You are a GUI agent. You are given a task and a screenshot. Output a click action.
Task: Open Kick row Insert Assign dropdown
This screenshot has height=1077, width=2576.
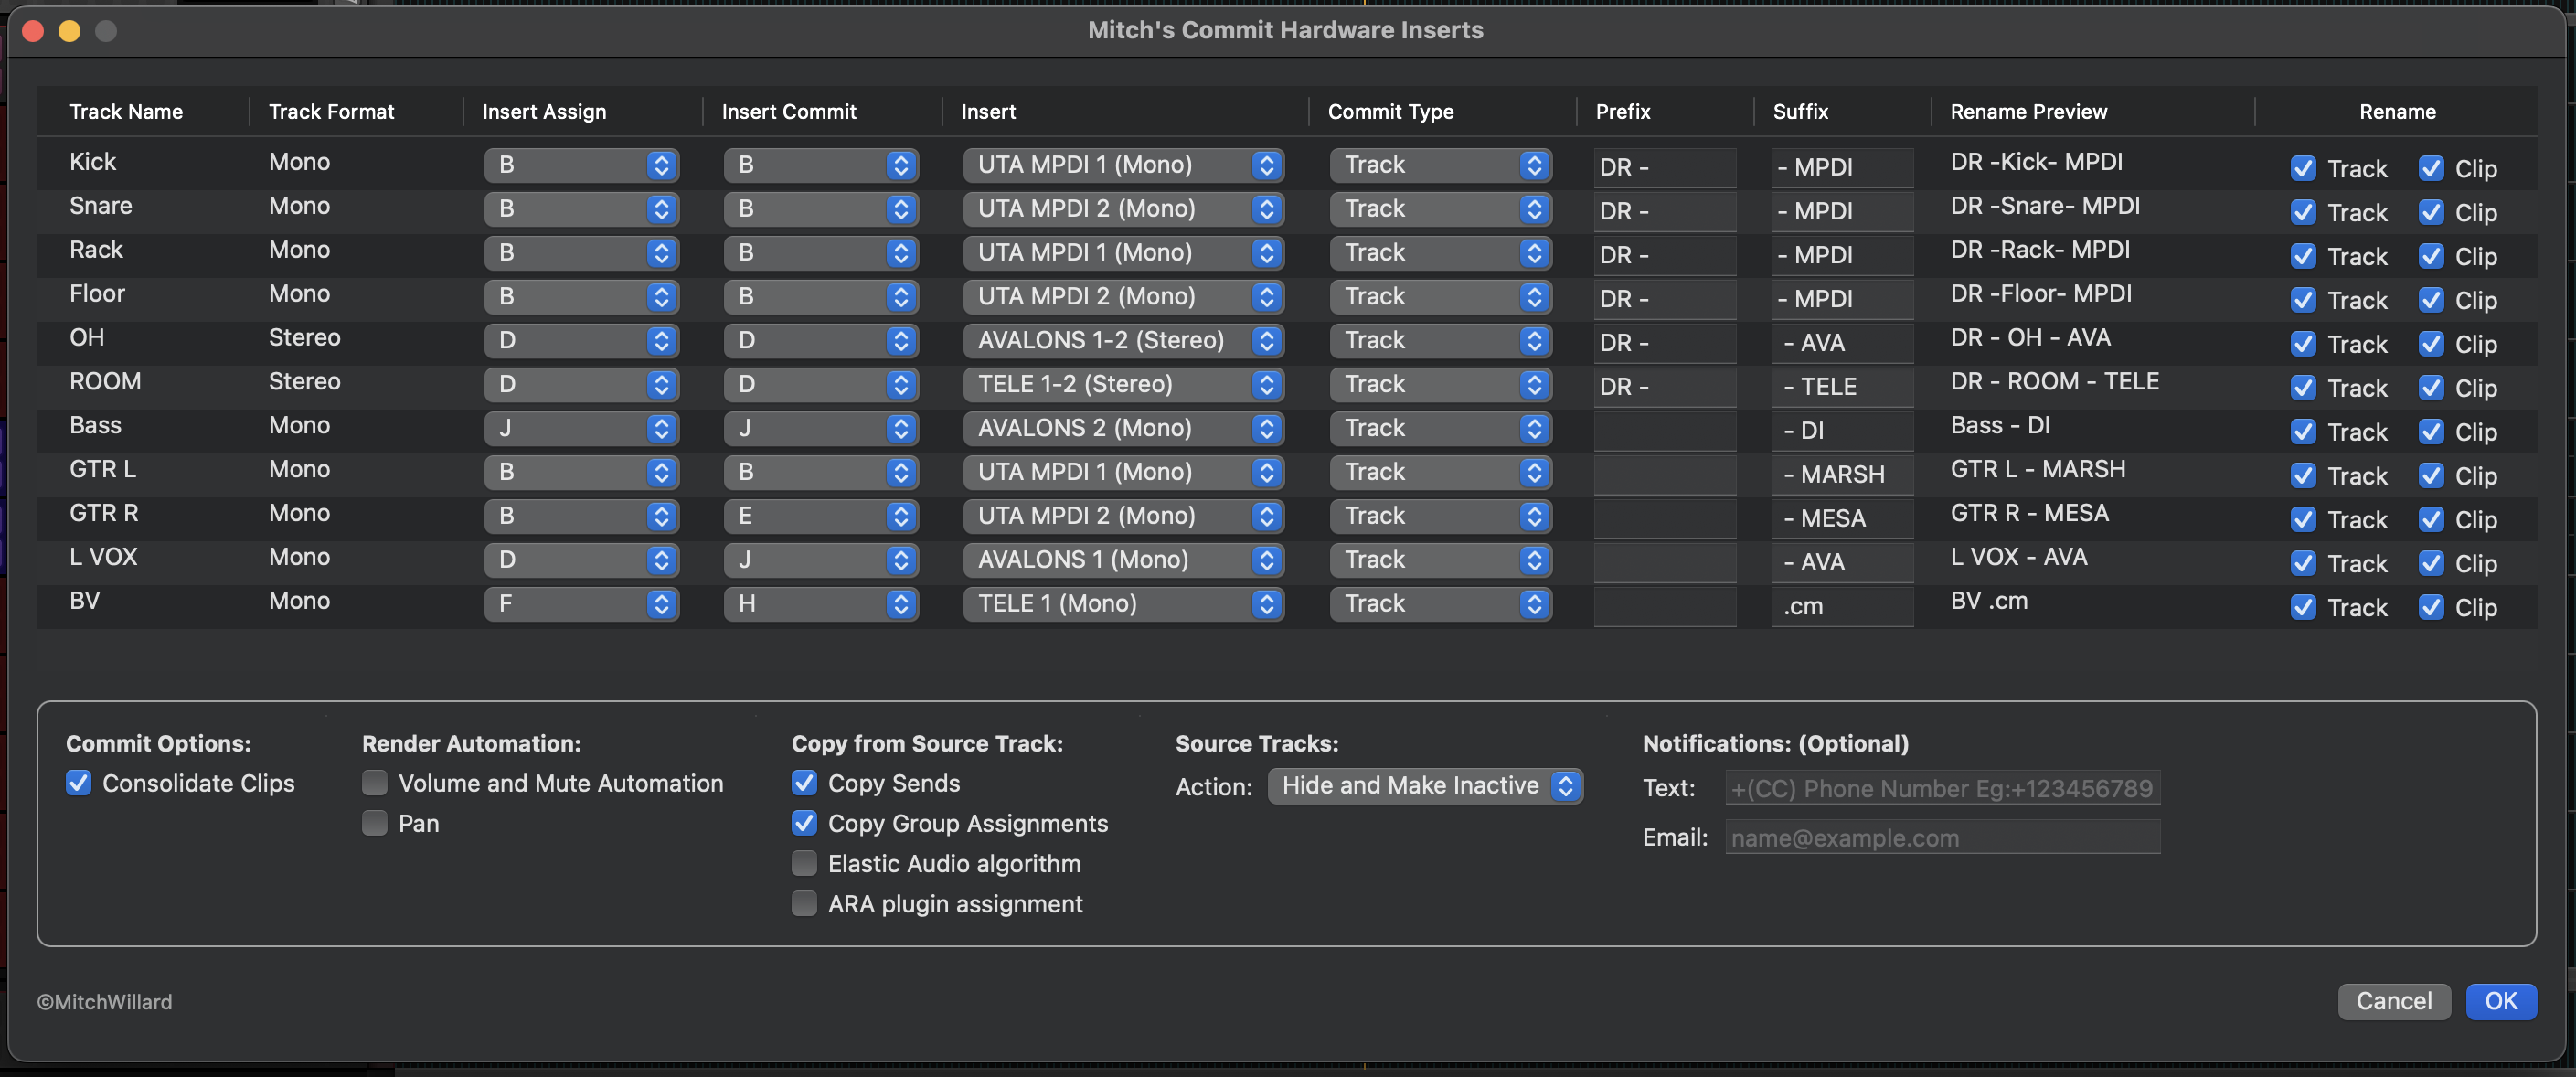click(x=581, y=165)
